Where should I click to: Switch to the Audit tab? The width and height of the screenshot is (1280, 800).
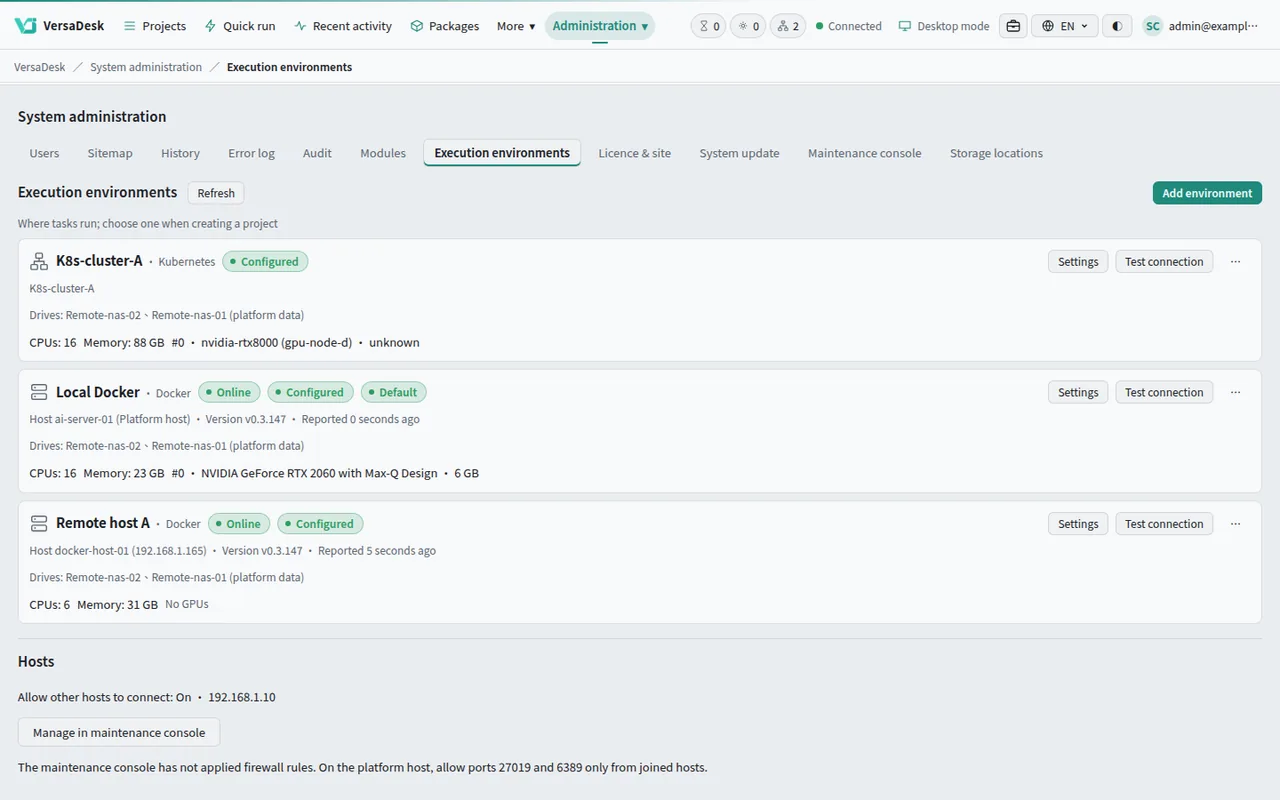click(317, 153)
